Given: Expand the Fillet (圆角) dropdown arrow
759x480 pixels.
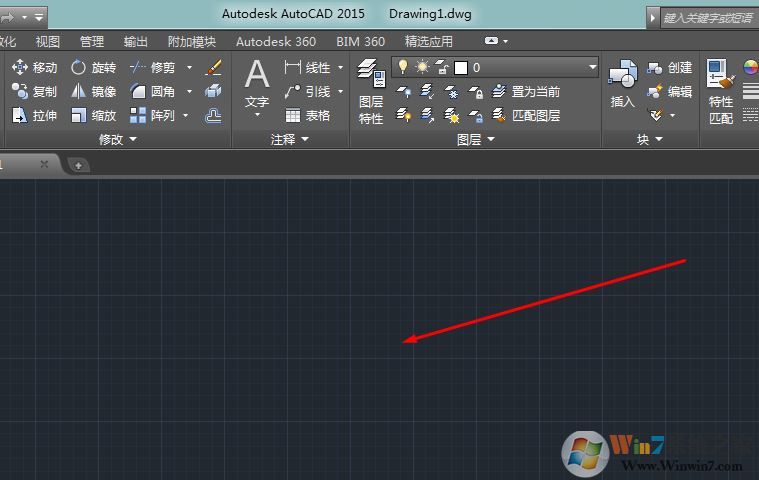Looking at the screenshot, I should pos(189,91).
